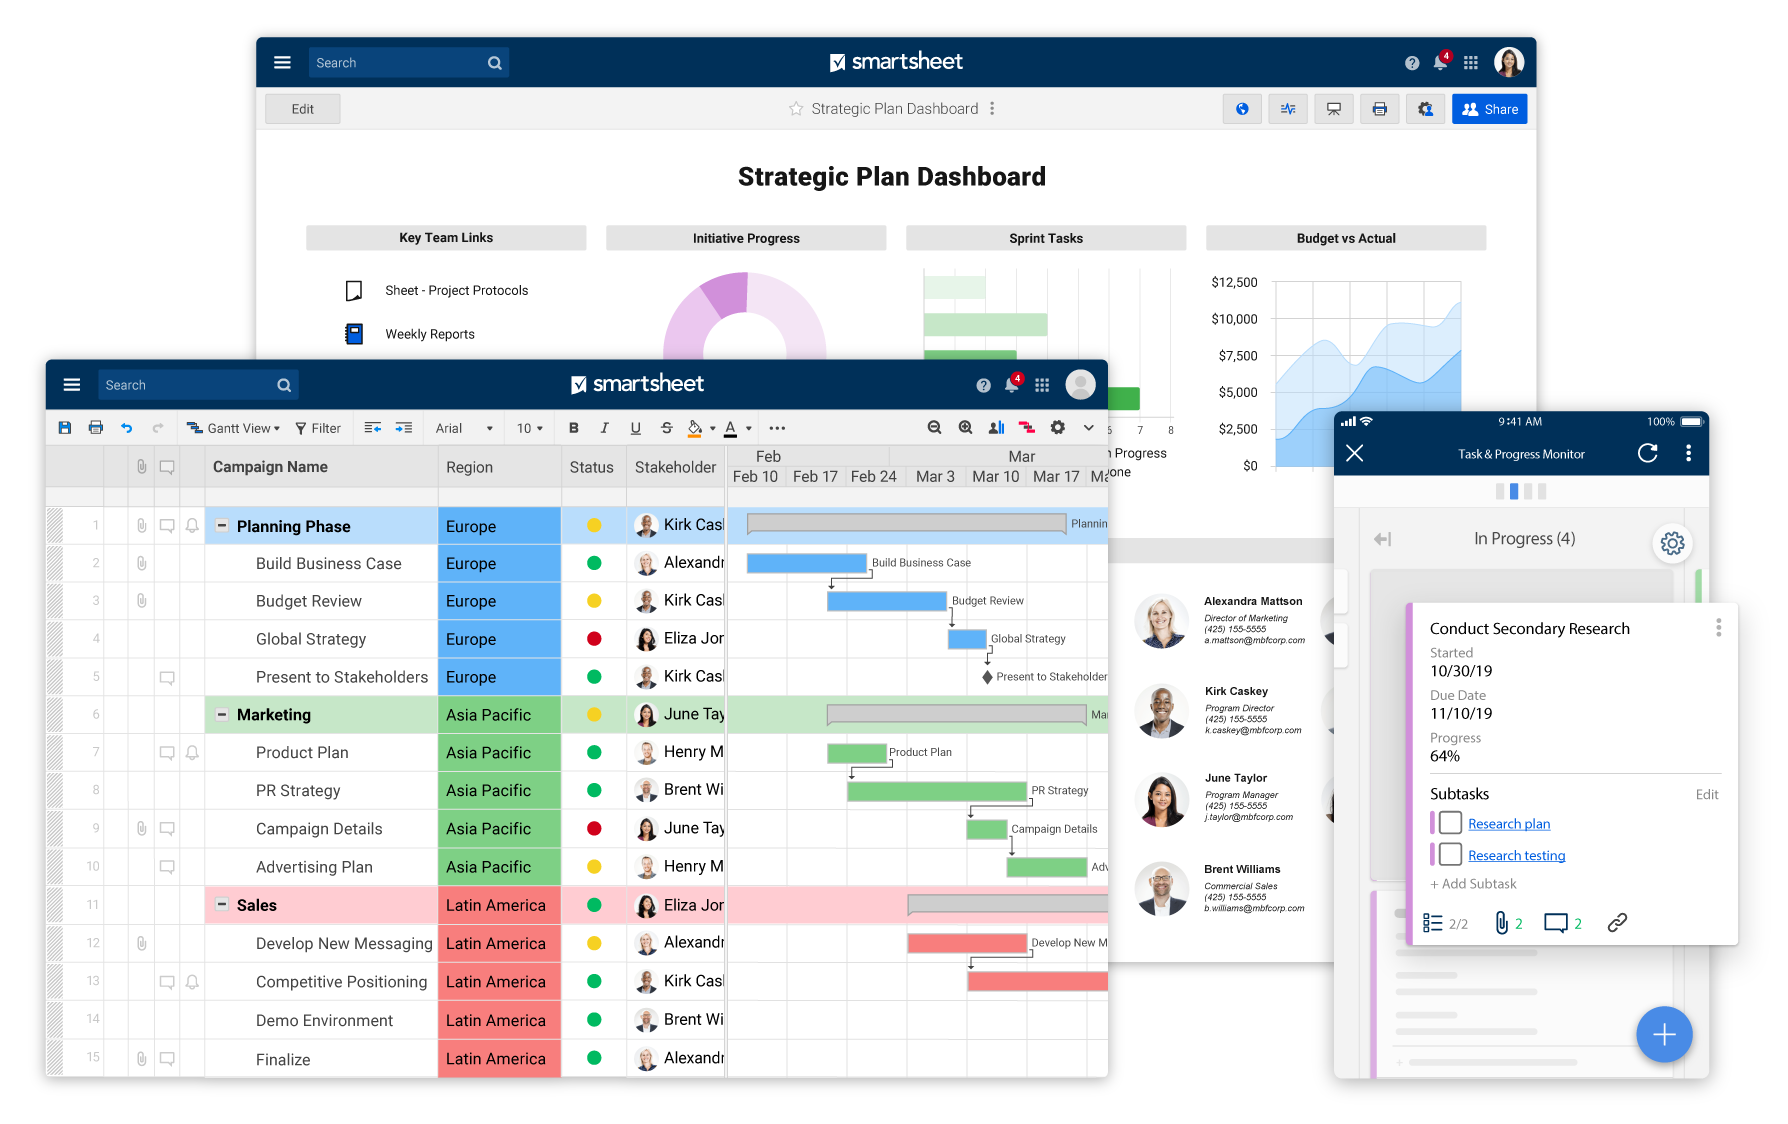1788x1124 pixels.
Task: Check the Research testing subtask checkbox
Action: (1449, 854)
